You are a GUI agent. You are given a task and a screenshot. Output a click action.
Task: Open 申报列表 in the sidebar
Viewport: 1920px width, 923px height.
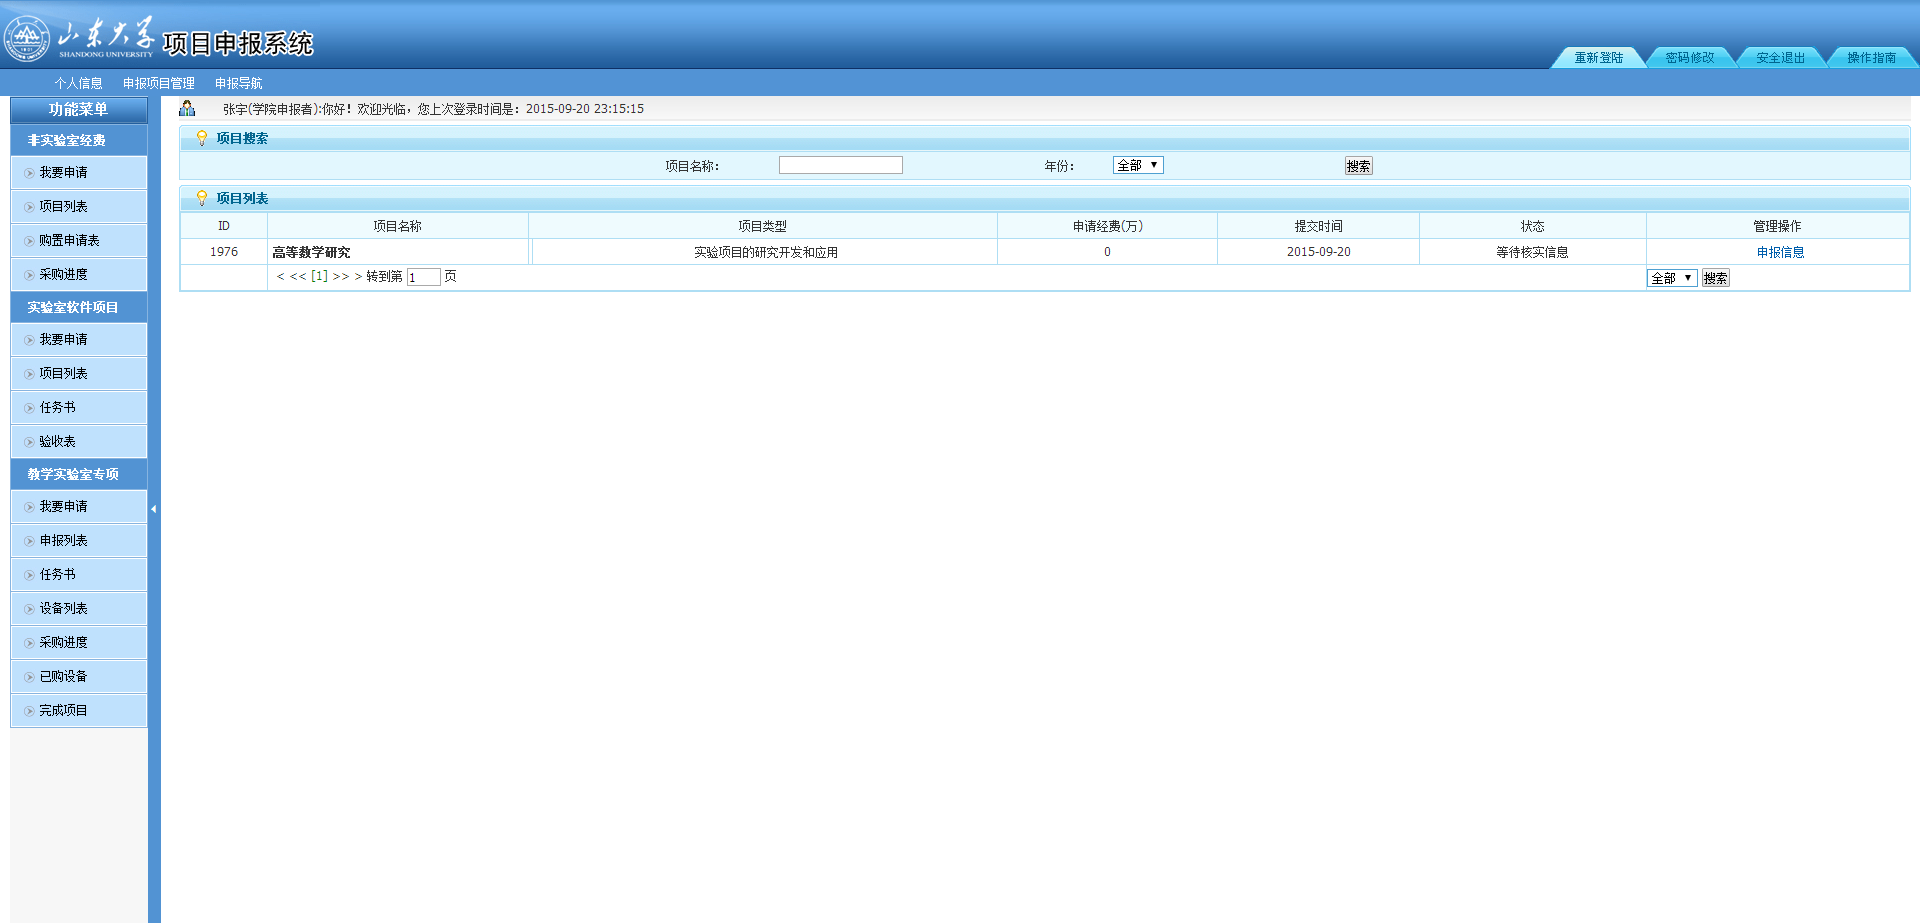[x=79, y=540]
